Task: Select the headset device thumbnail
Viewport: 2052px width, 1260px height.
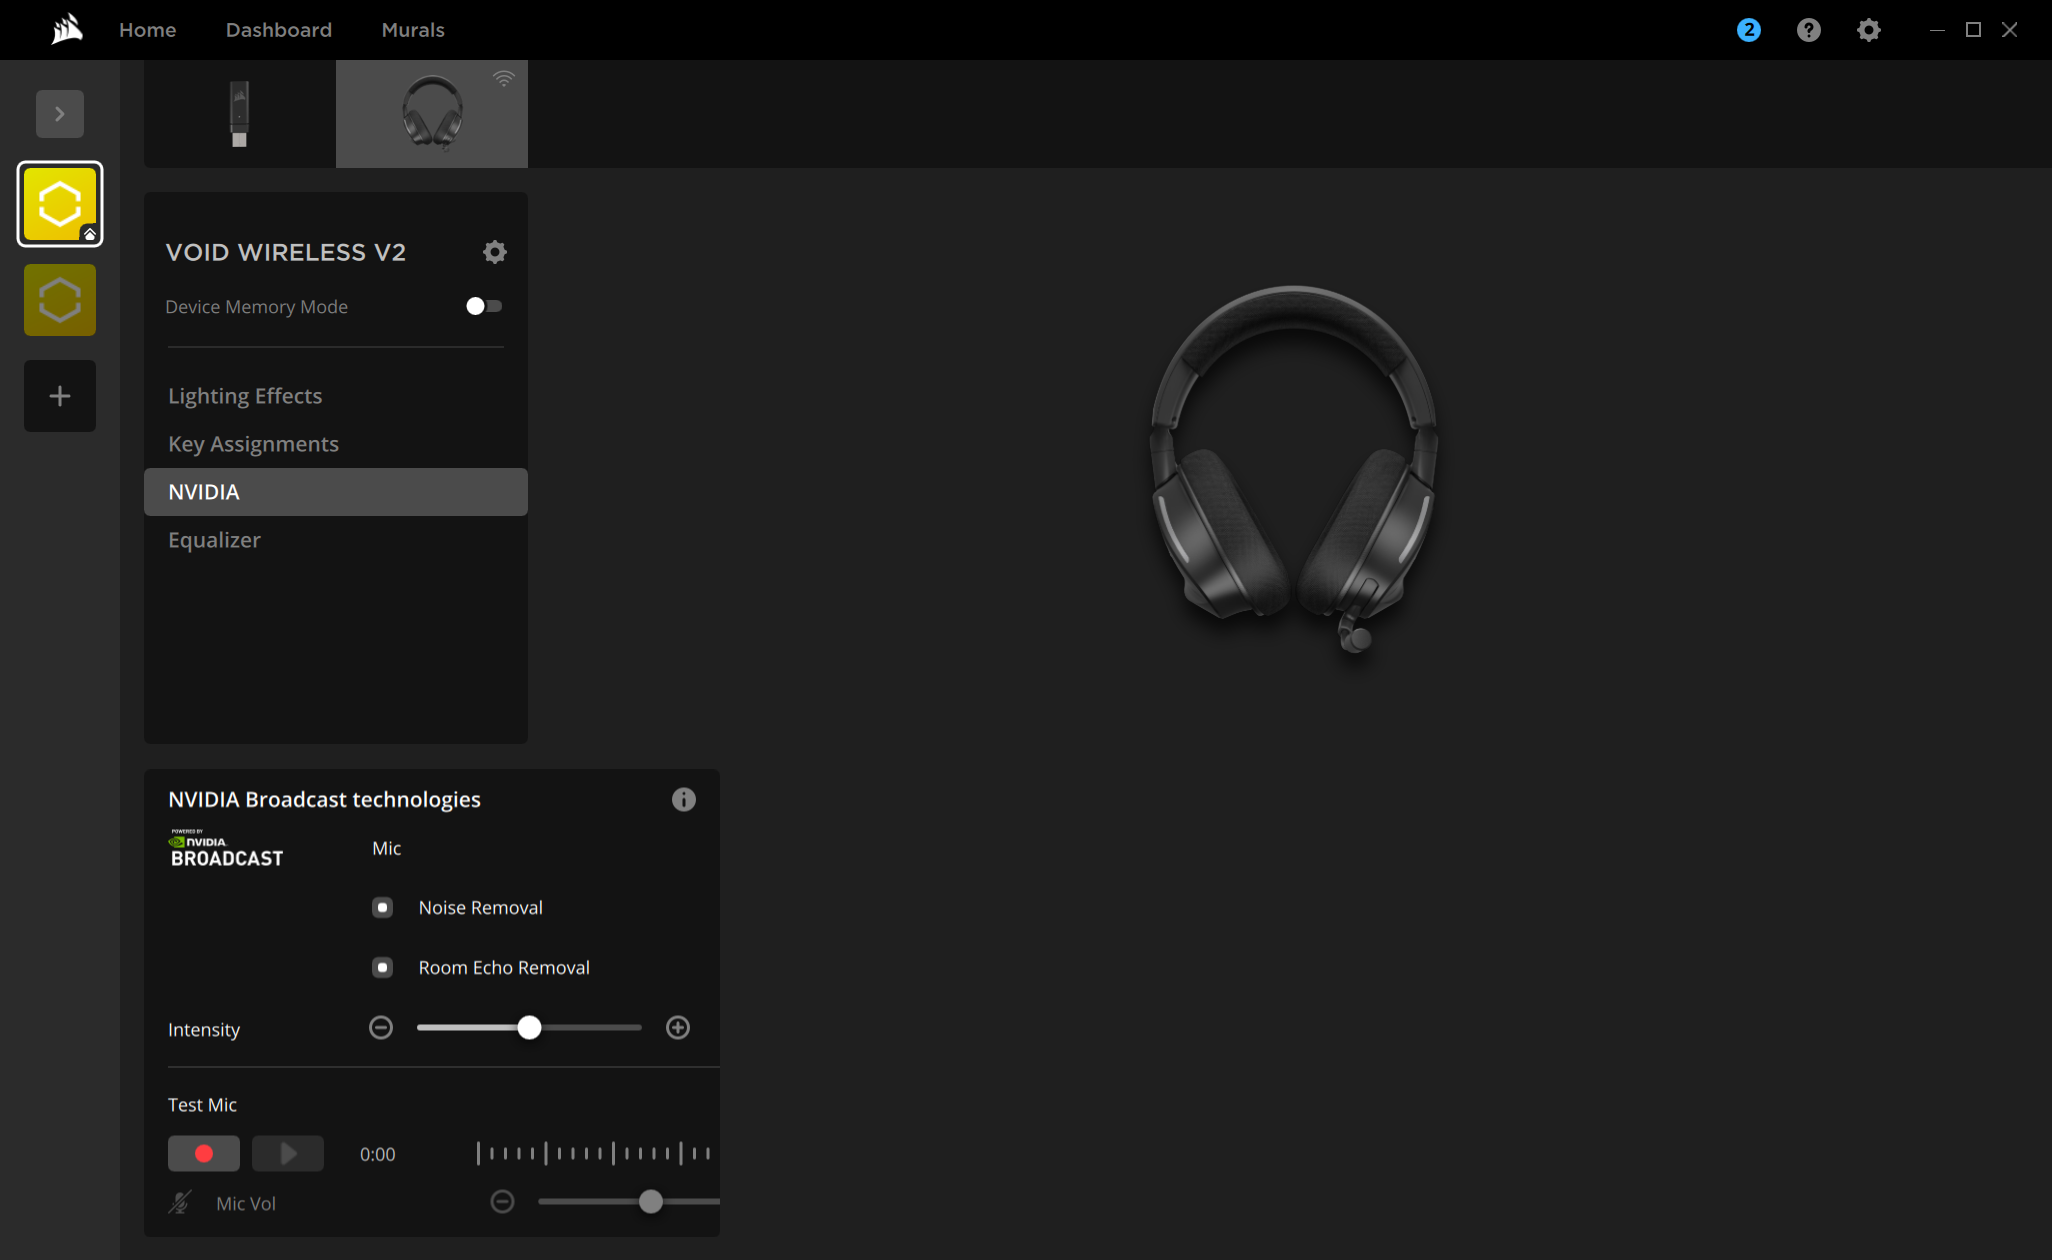Action: pyautogui.click(x=432, y=114)
